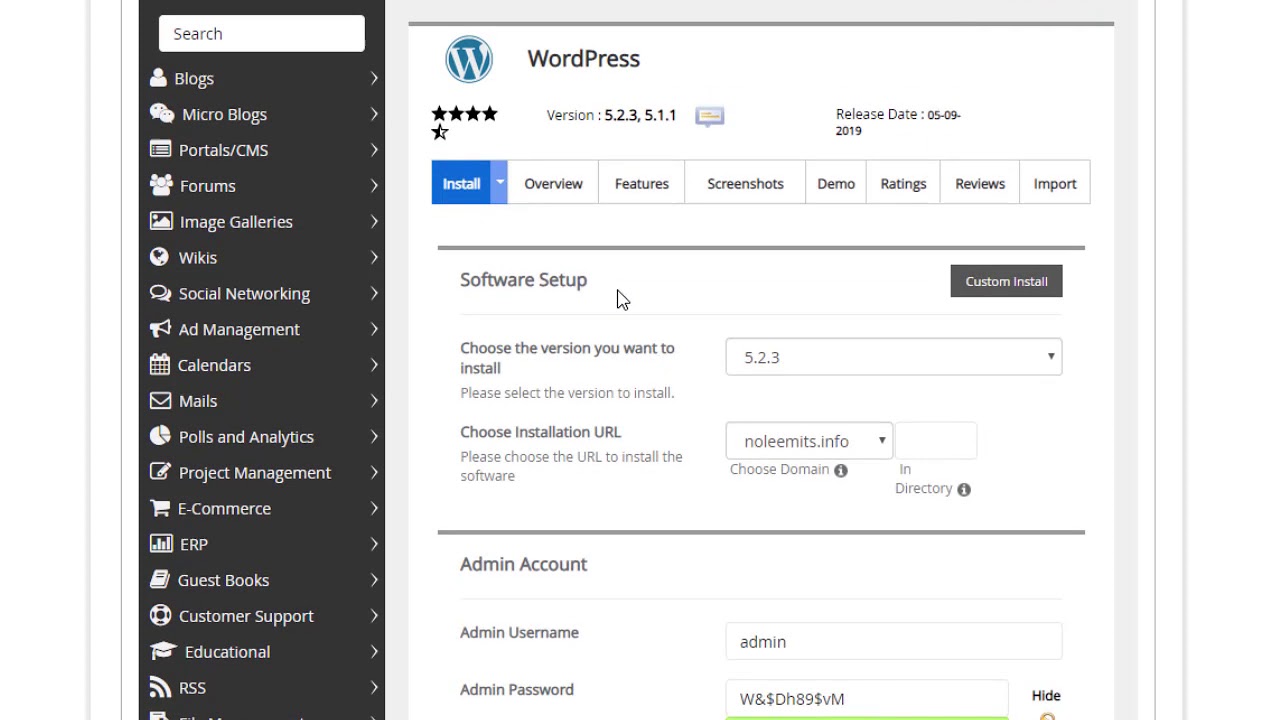Open the Install button dropdown arrow
The height and width of the screenshot is (720, 1280).
click(x=499, y=183)
